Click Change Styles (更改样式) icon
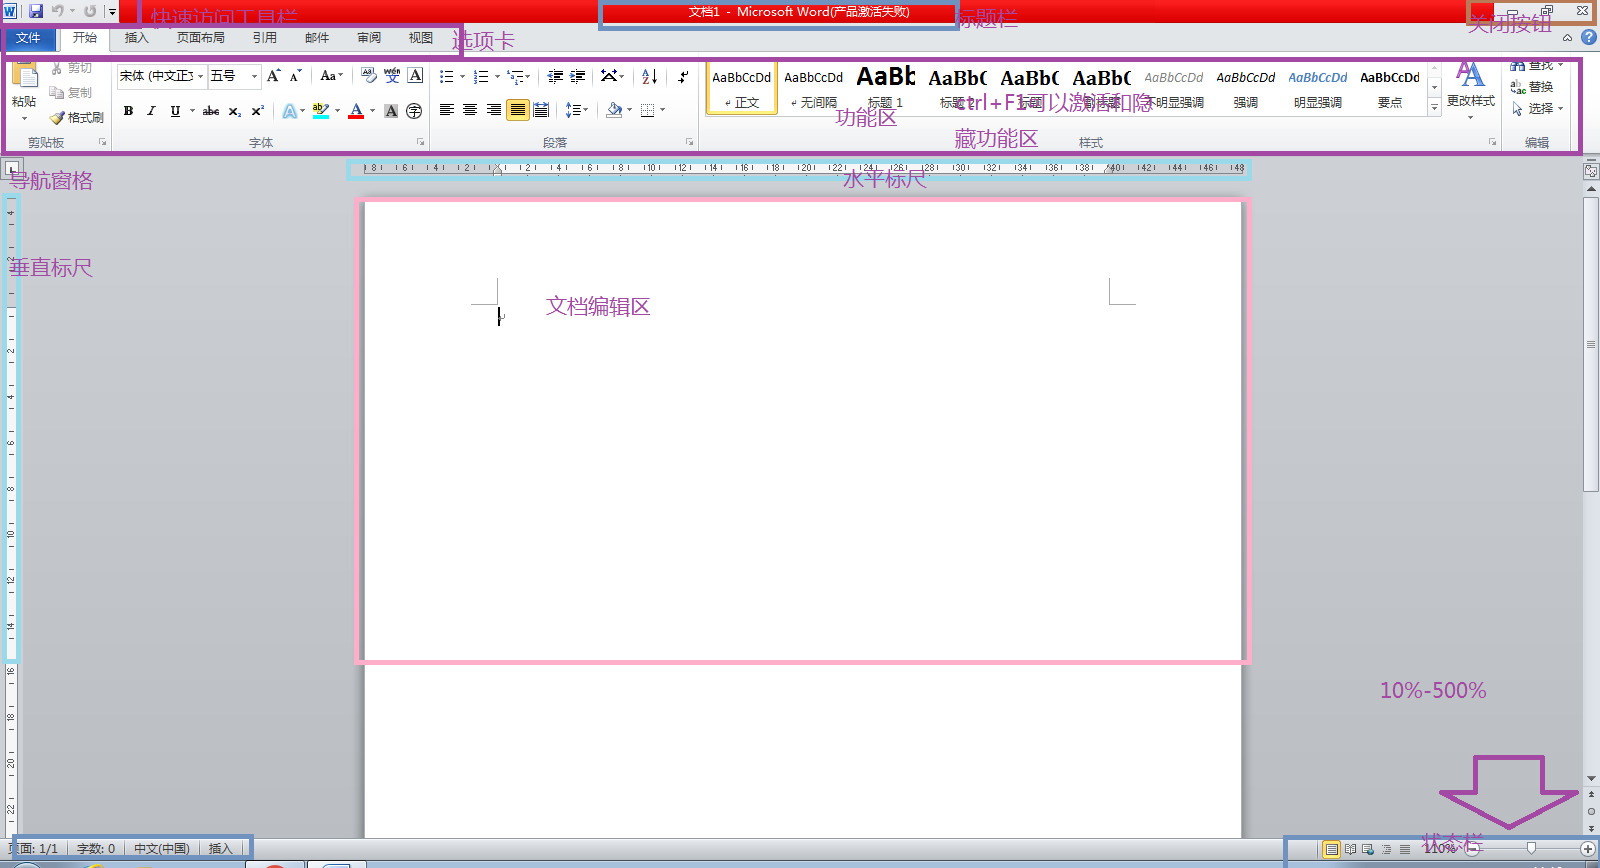The width and height of the screenshot is (1600, 868). (x=1470, y=76)
